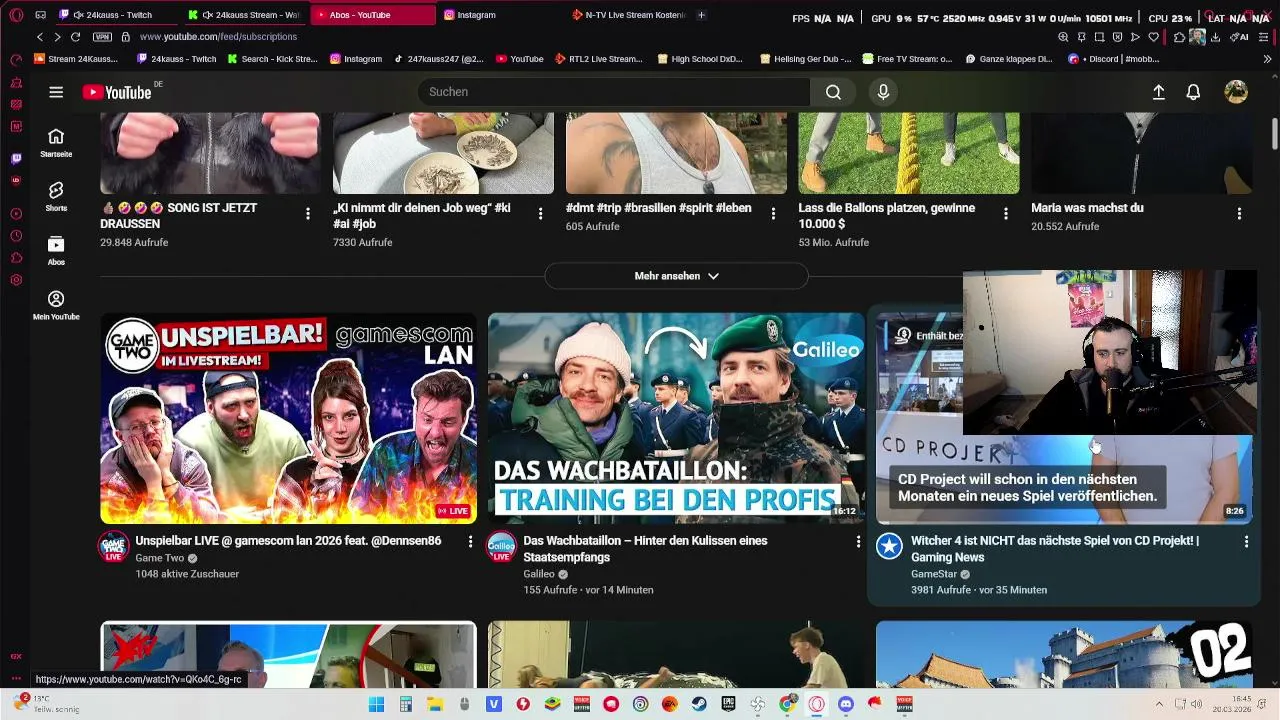Screen dimensions: 1280x720
Task: Open the Windows Start menu
Action: tap(376, 704)
